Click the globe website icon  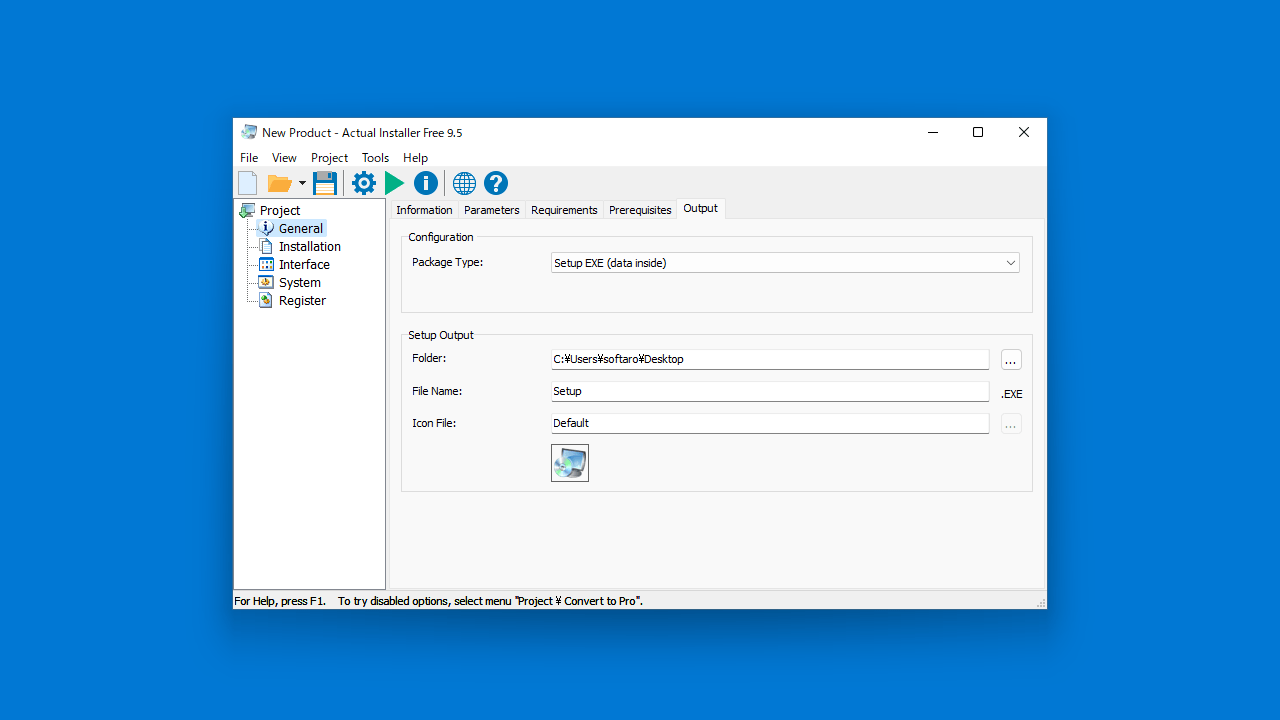464,183
